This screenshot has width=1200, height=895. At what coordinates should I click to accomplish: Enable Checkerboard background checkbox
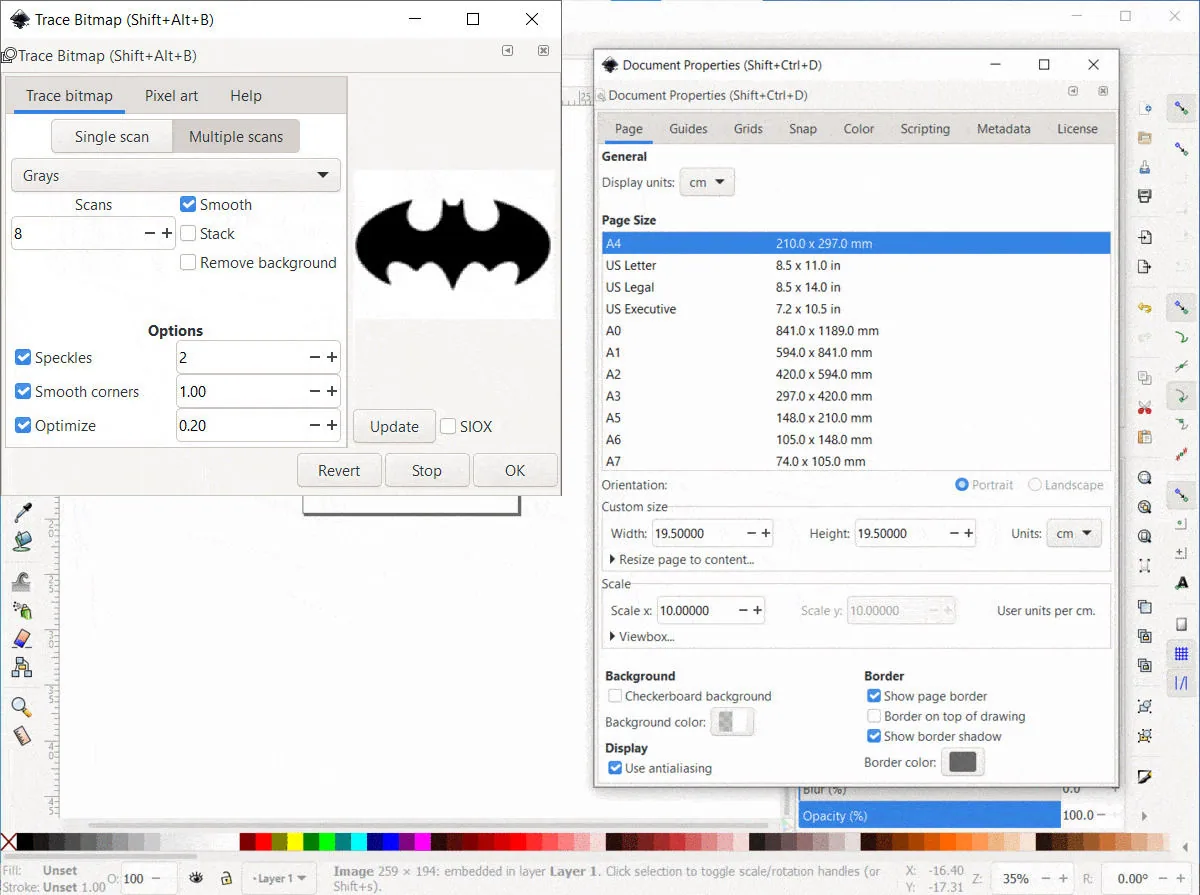pyautogui.click(x=615, y=696)
